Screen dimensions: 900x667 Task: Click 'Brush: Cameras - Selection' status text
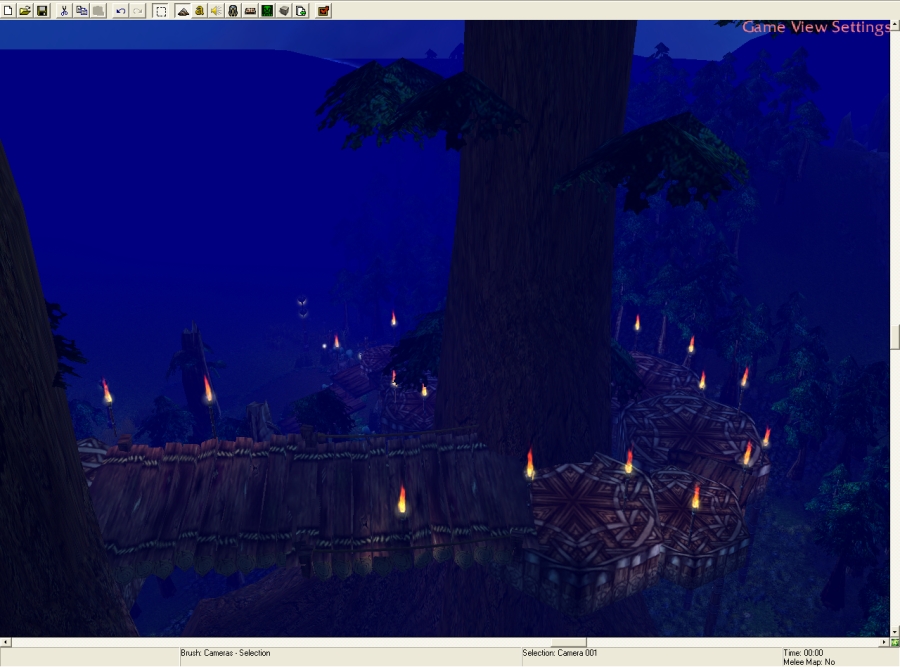(225, 653)
